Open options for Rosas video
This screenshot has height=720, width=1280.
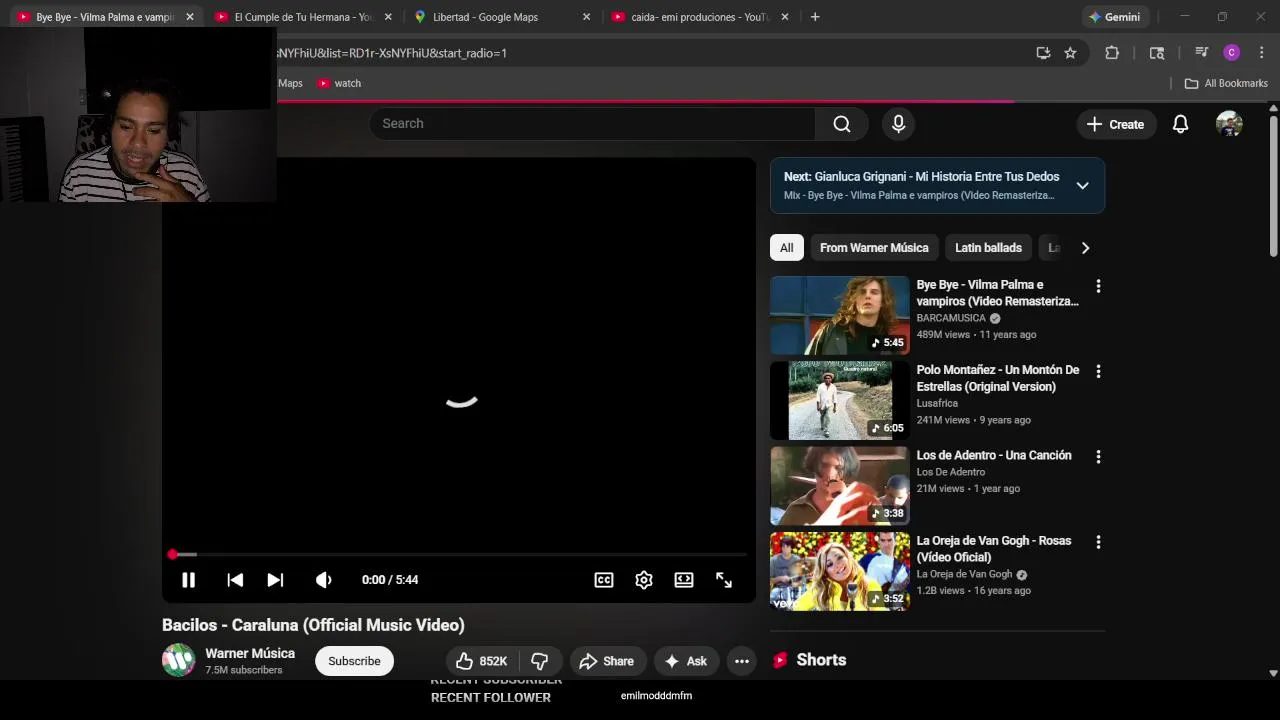(x=1098, y=542)
